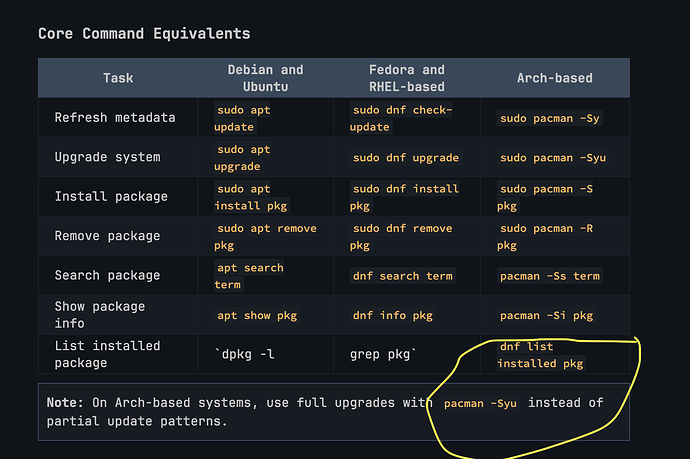The width and height of the screenshot is (690, 459).
Task: Select the sudo dnf upgrade command
Action: (x=406, y=158)
